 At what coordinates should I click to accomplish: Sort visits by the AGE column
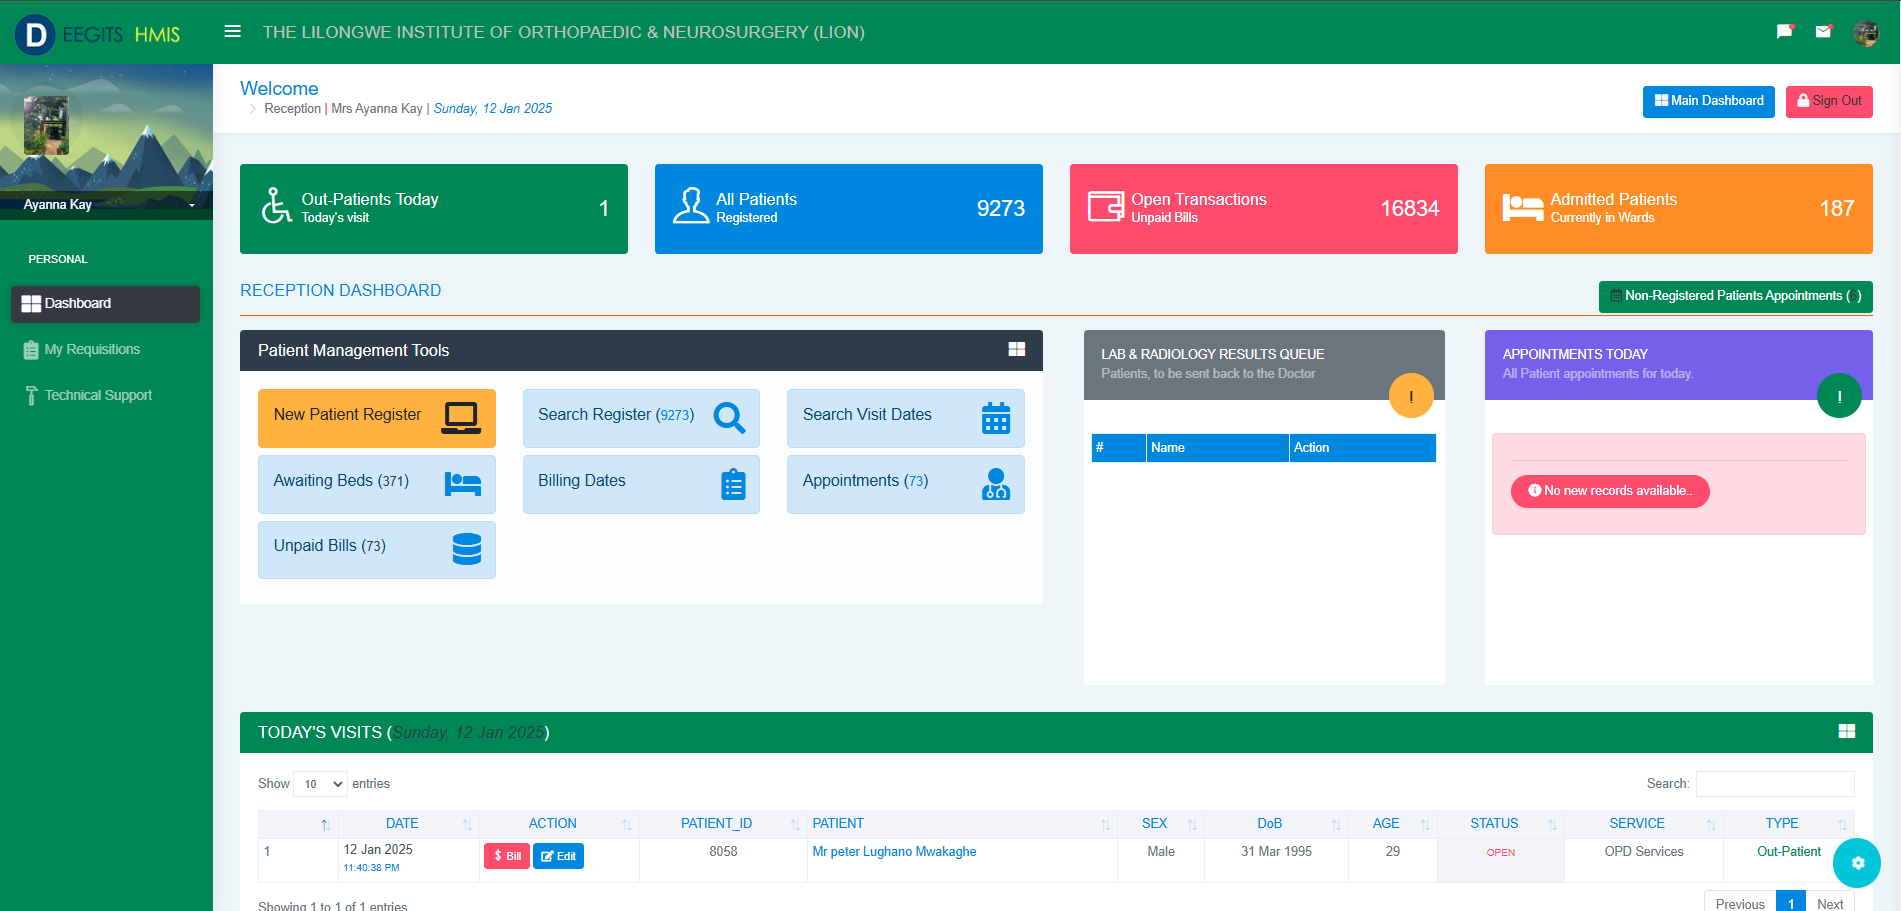[x=1386, y=823]
